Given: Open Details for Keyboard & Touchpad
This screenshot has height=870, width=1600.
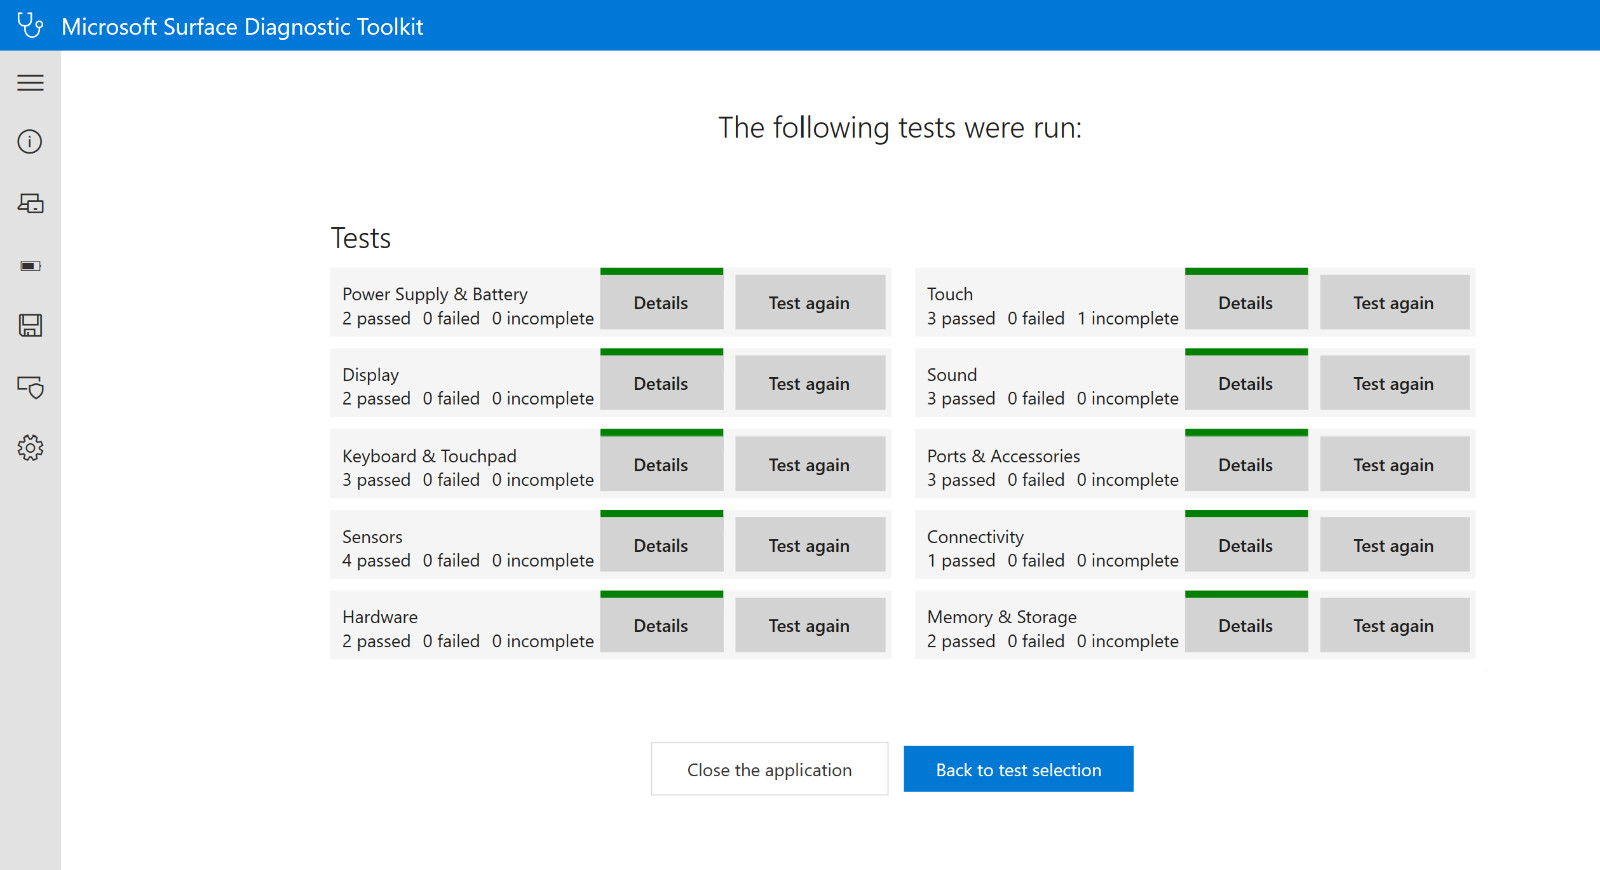Looking at the screenshot, I should pos(661,465).
